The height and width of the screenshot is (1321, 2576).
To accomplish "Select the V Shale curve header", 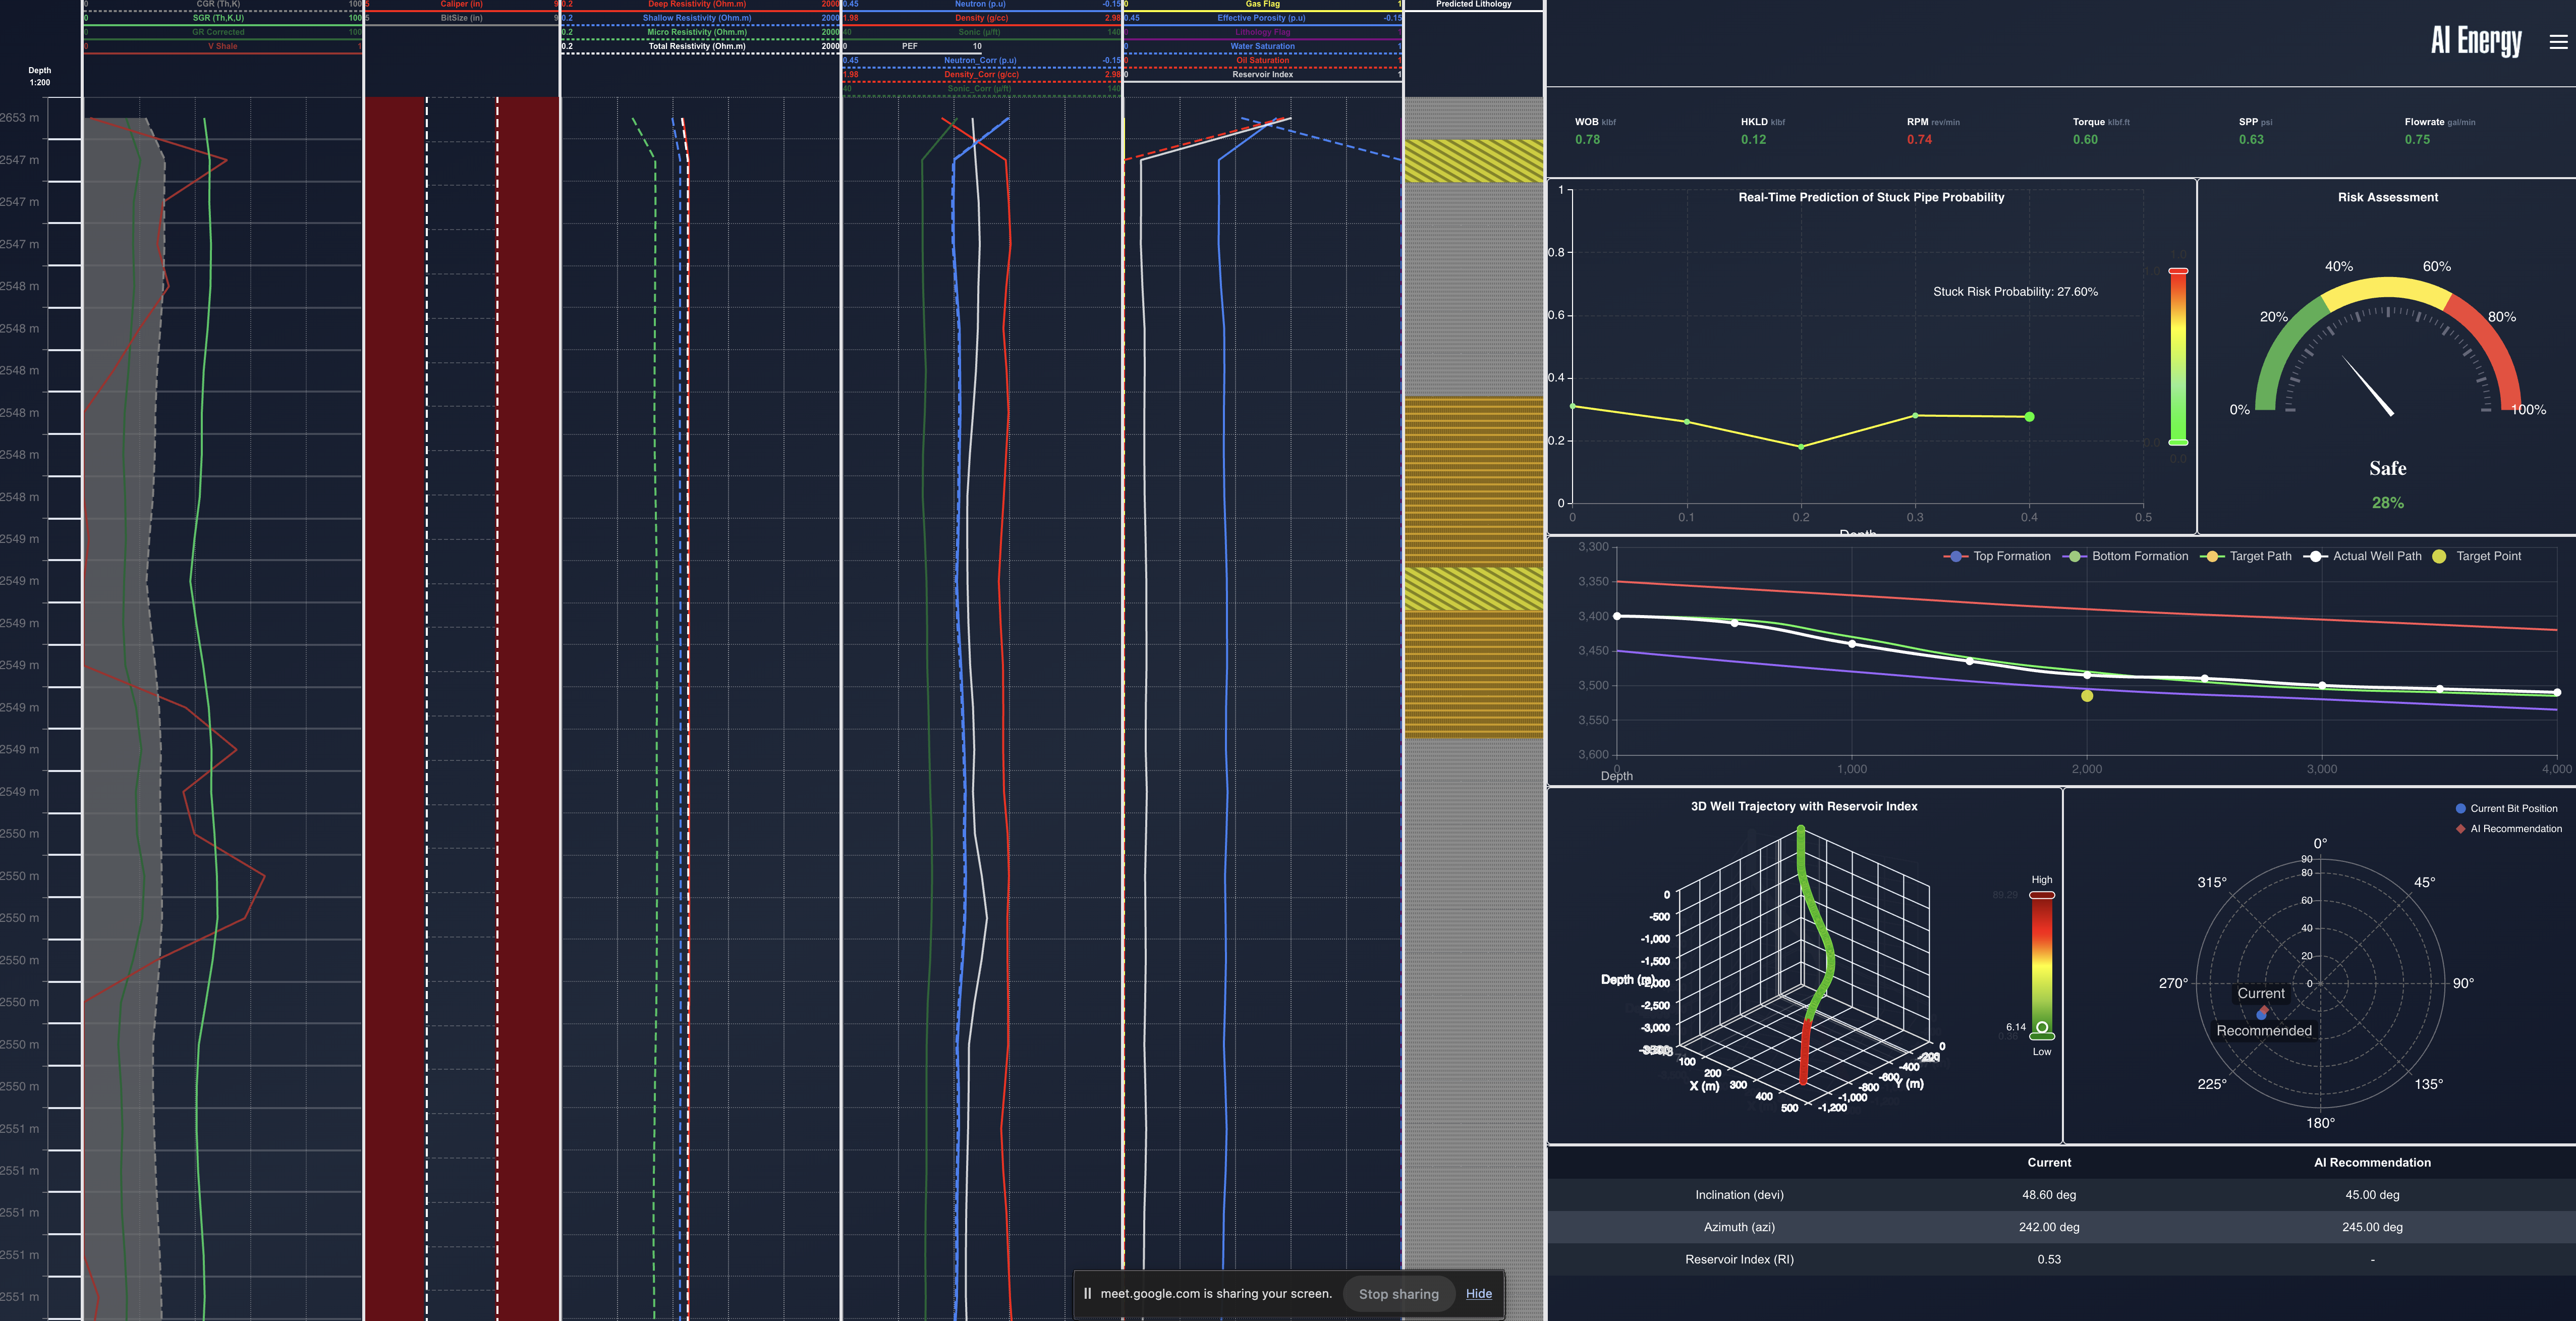I will [x=223, y=46].
